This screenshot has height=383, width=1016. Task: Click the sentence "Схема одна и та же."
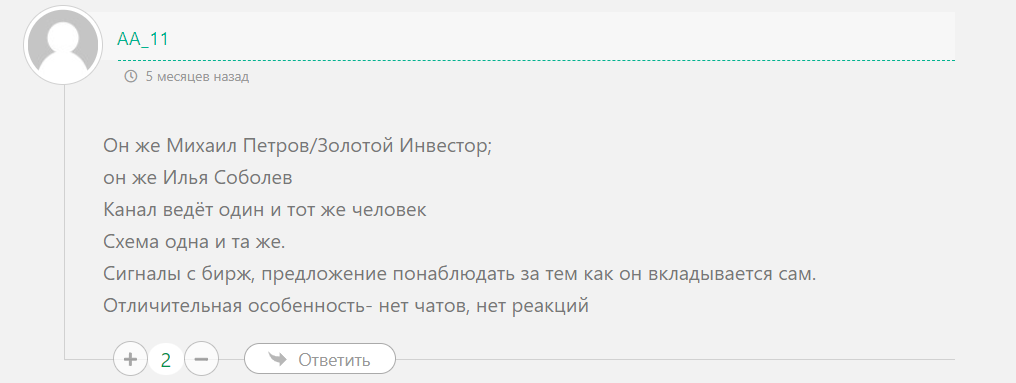(x=194, y=242)
